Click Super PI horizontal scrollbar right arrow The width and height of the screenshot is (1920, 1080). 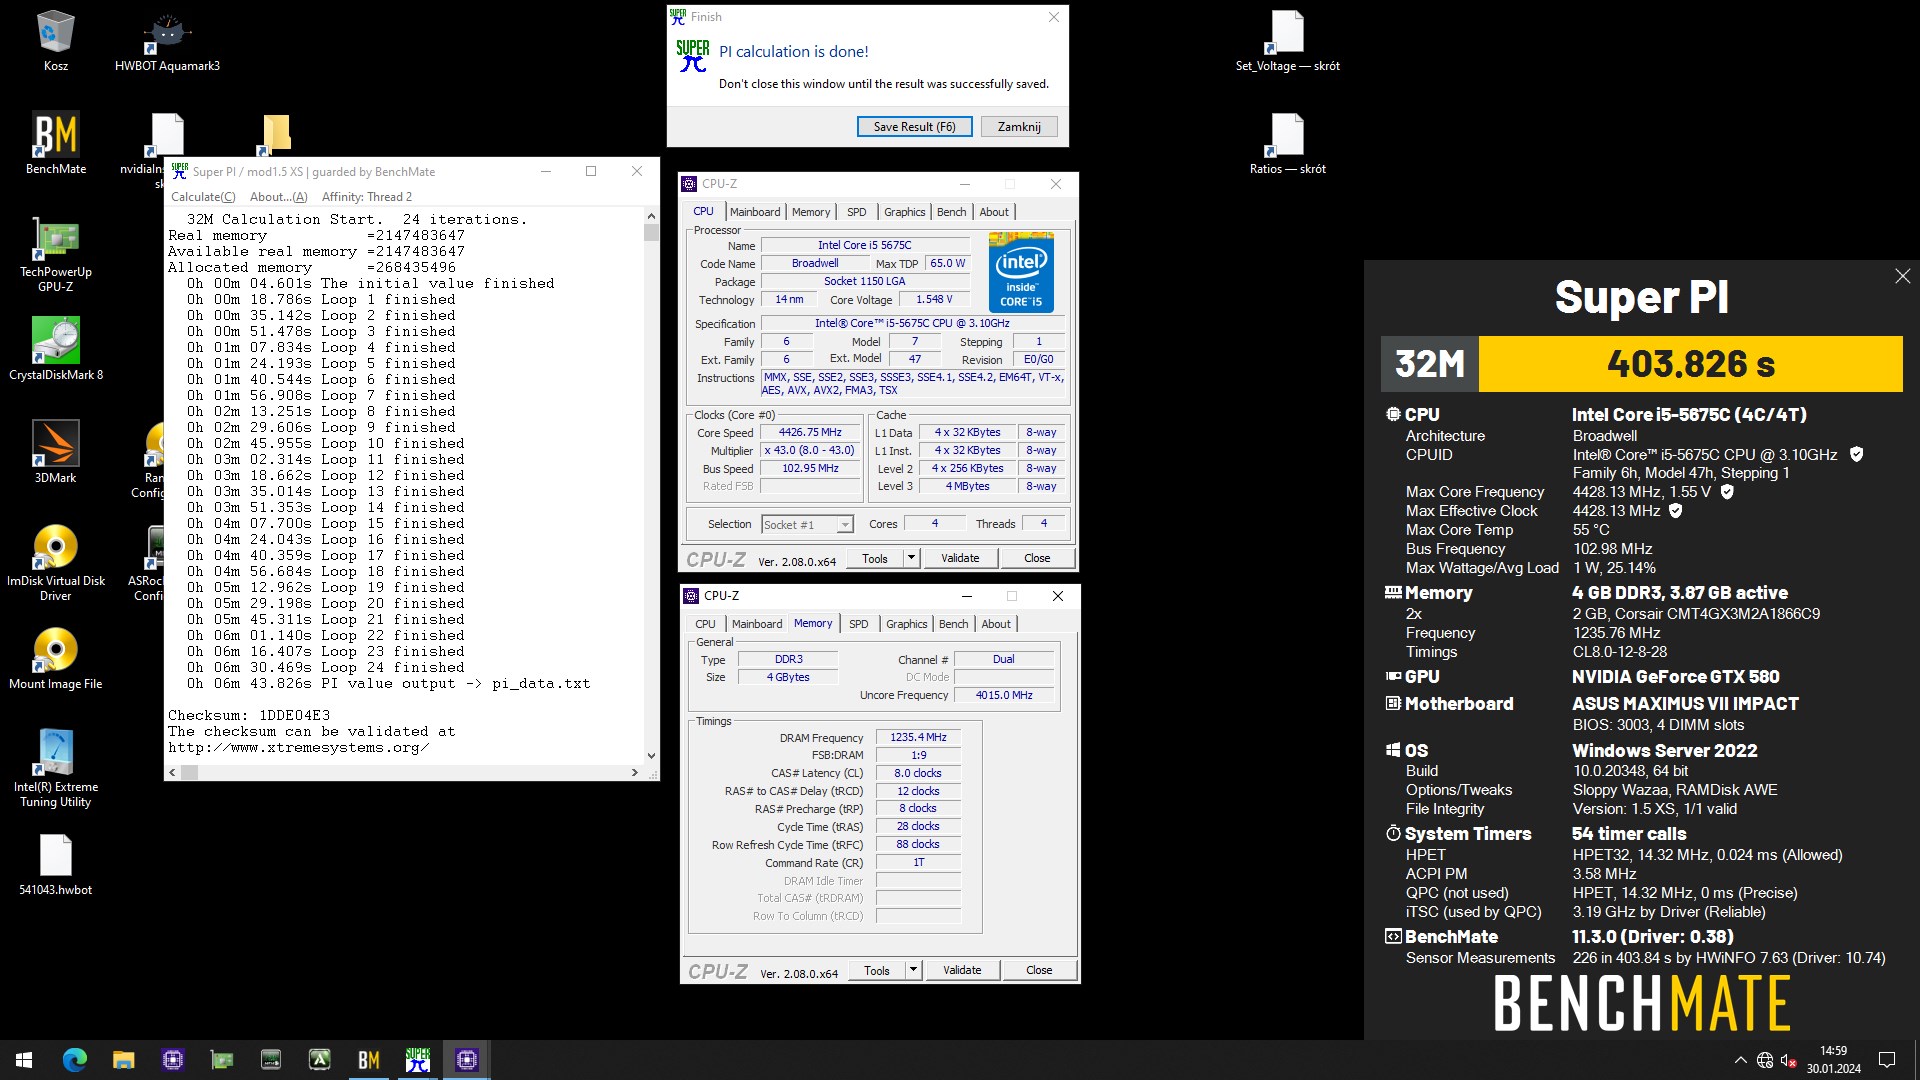pyautogui.click(x=634, y=772)
